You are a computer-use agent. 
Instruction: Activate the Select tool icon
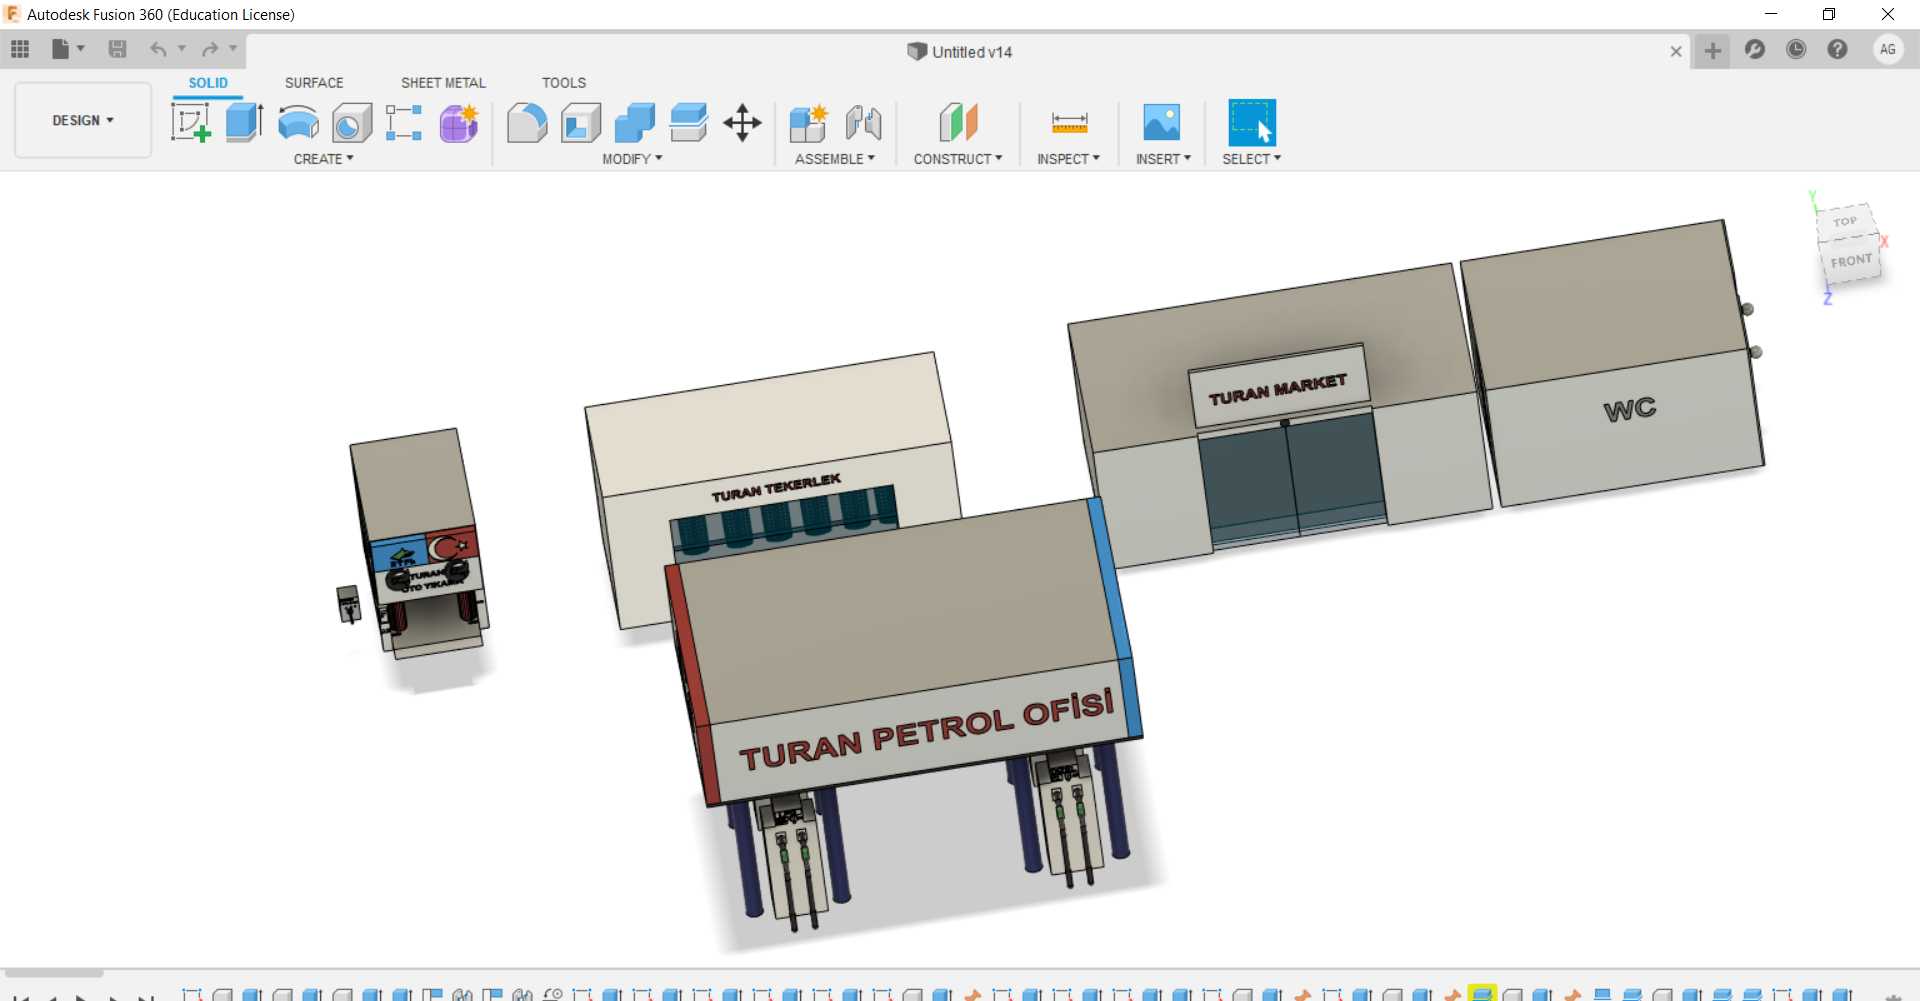point(1252,123)
